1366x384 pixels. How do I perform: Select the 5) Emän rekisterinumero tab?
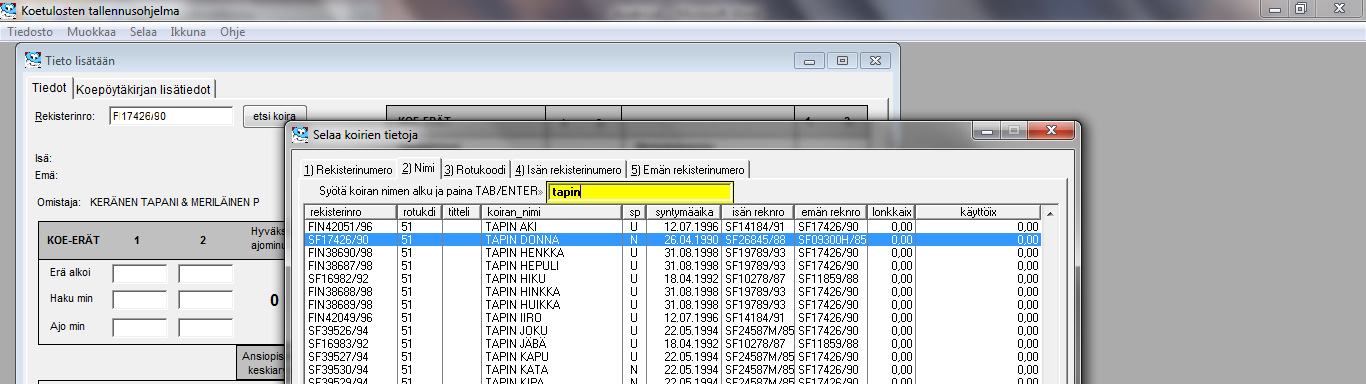pos(688,170)
